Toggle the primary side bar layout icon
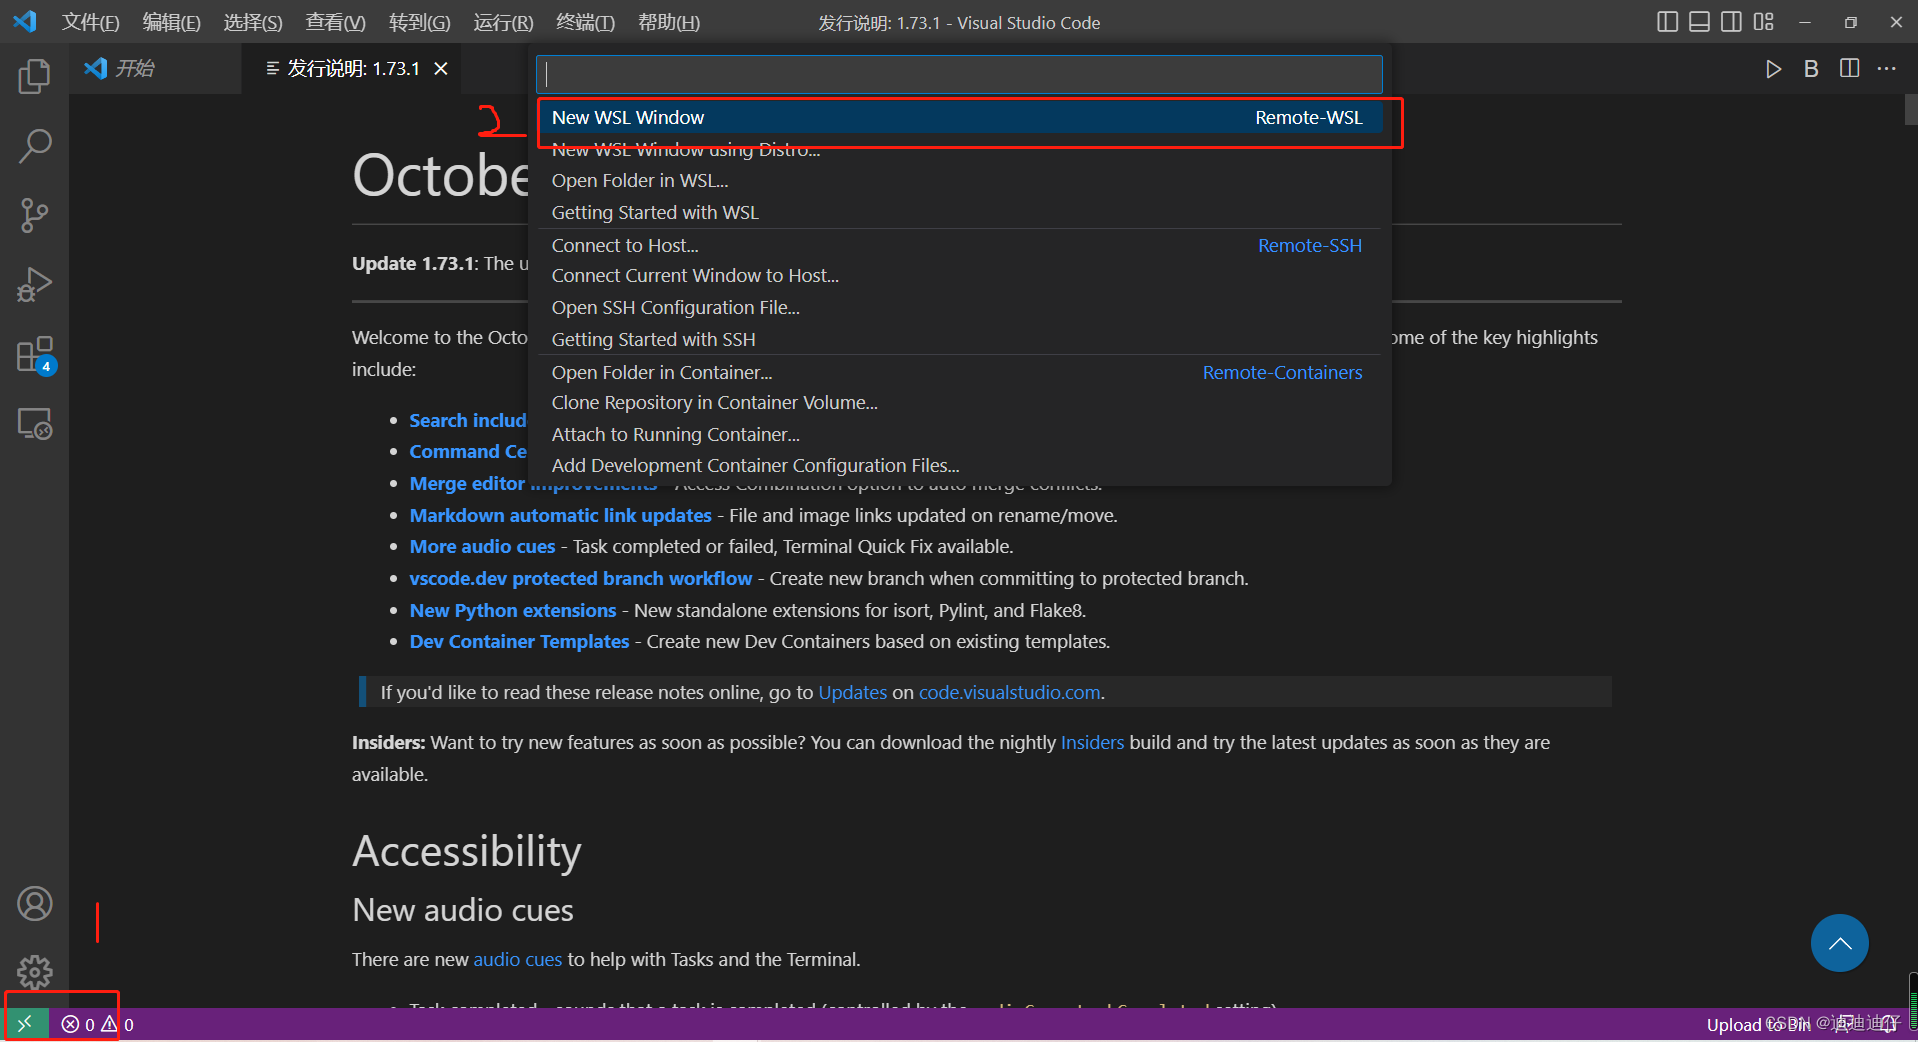 1667,22
